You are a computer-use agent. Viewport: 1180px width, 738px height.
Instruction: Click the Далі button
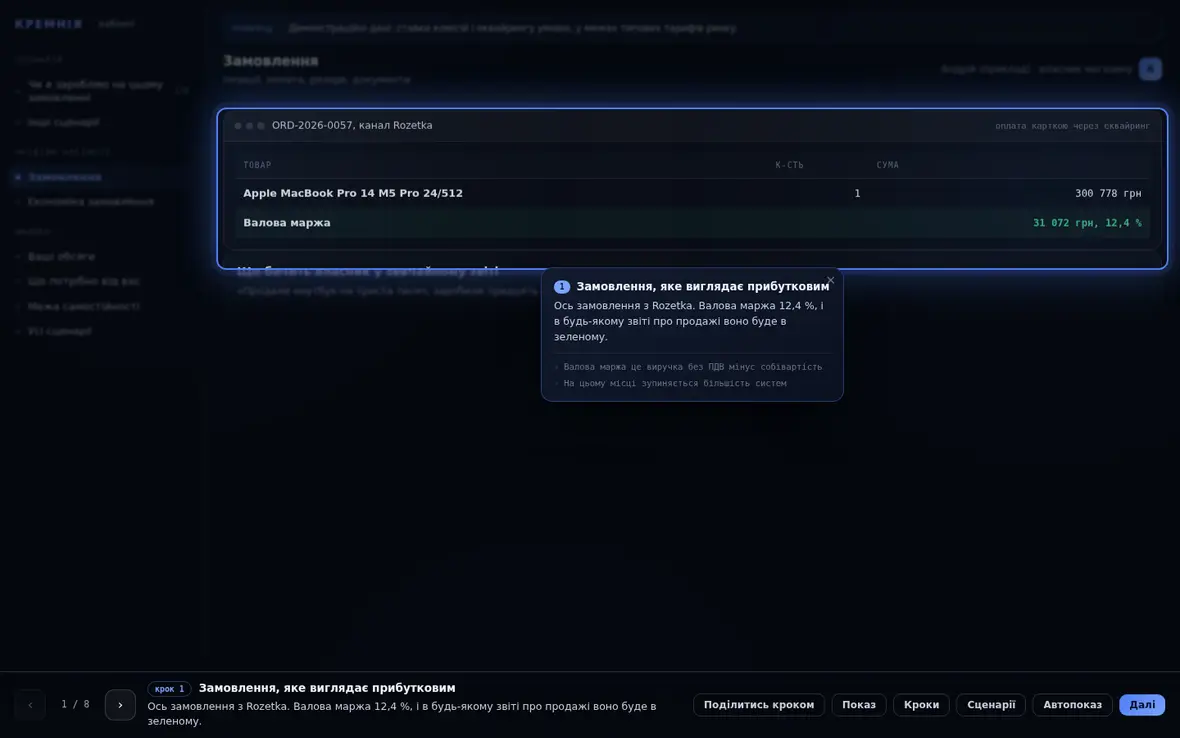[1142, 705]
